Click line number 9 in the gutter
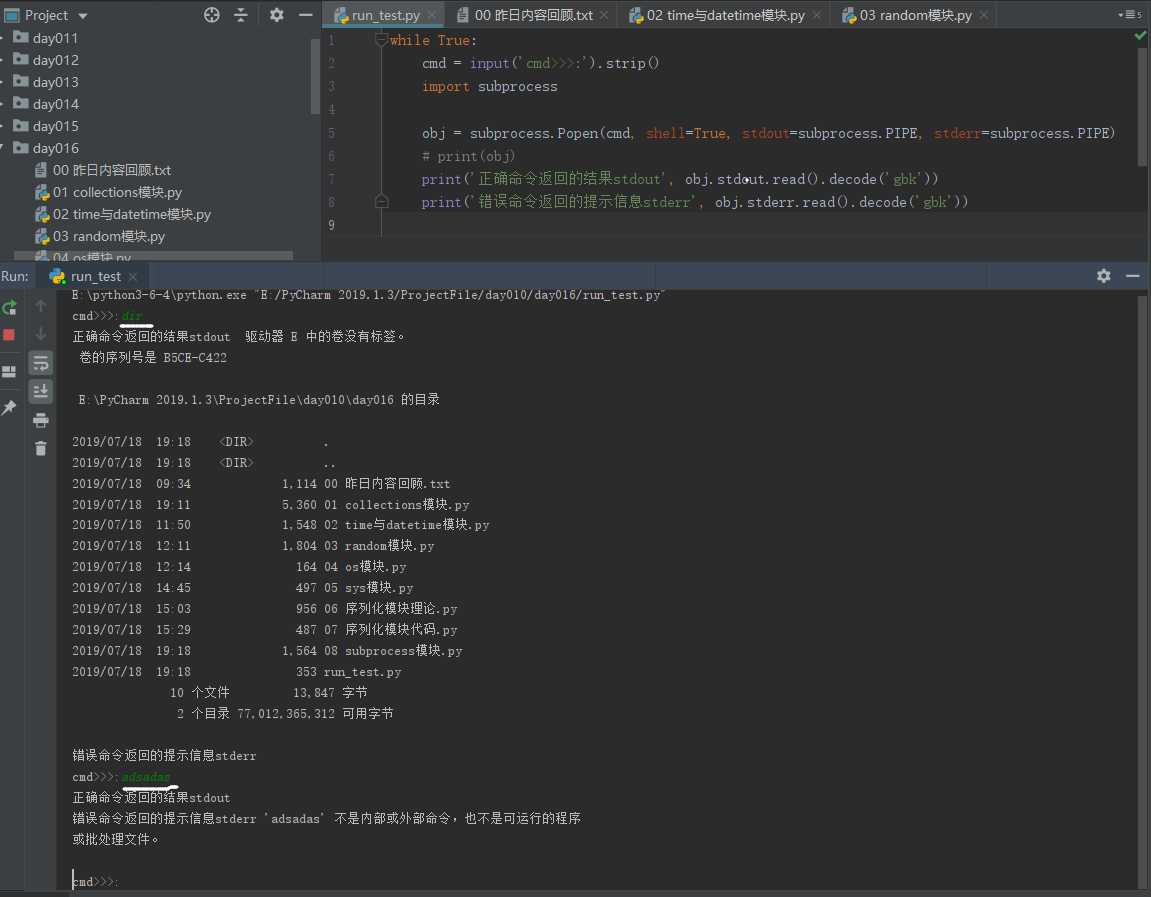1151x897 pixels. click(331, 225)
